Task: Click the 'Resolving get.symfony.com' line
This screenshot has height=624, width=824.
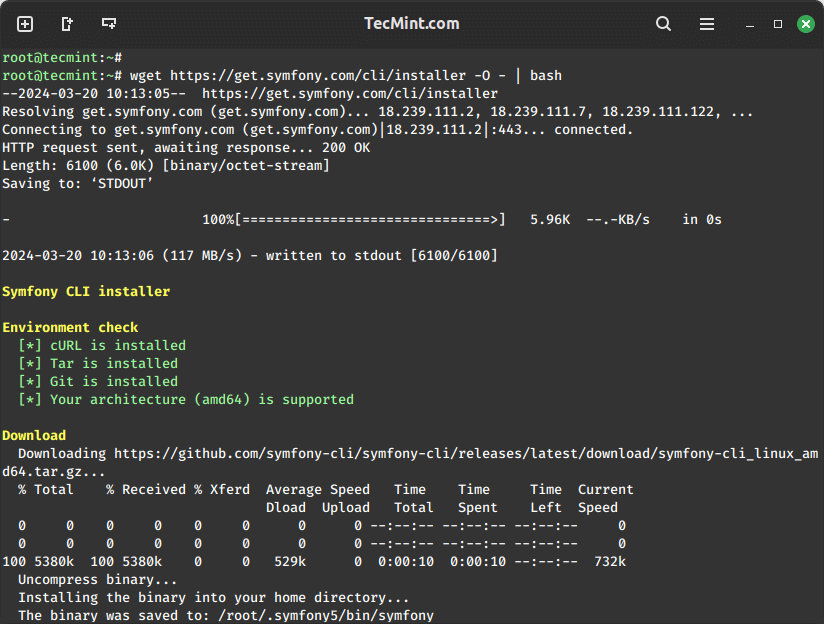Action: click(378, 111)
